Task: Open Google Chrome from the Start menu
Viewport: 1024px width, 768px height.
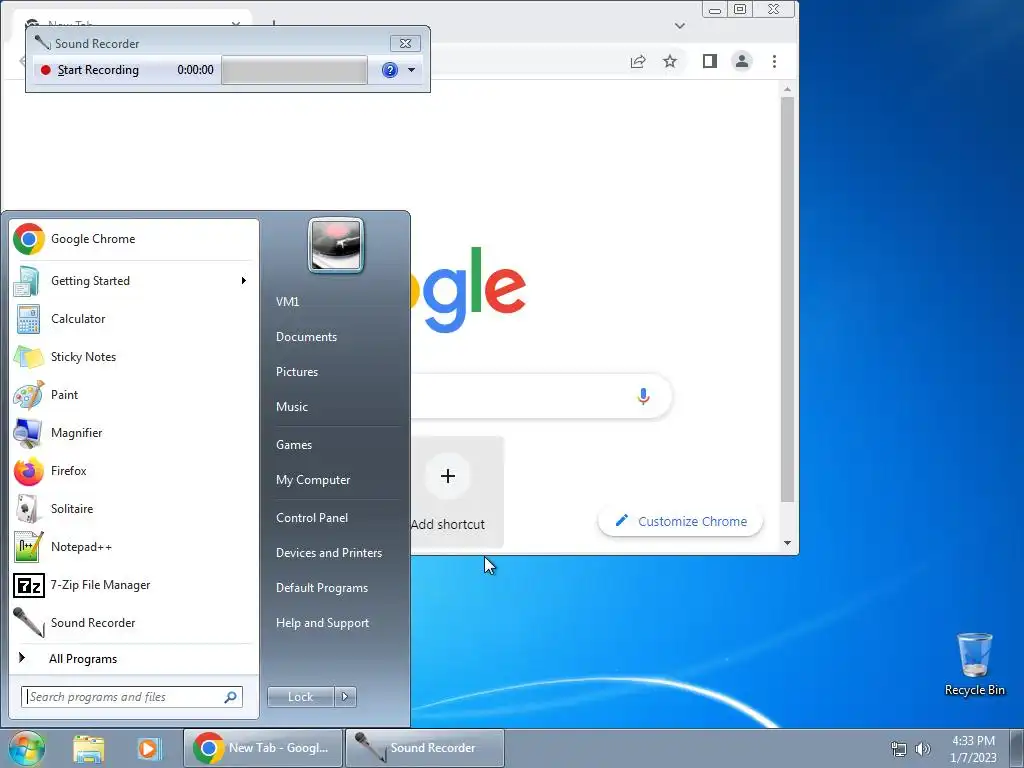Action: click(134, 239)
